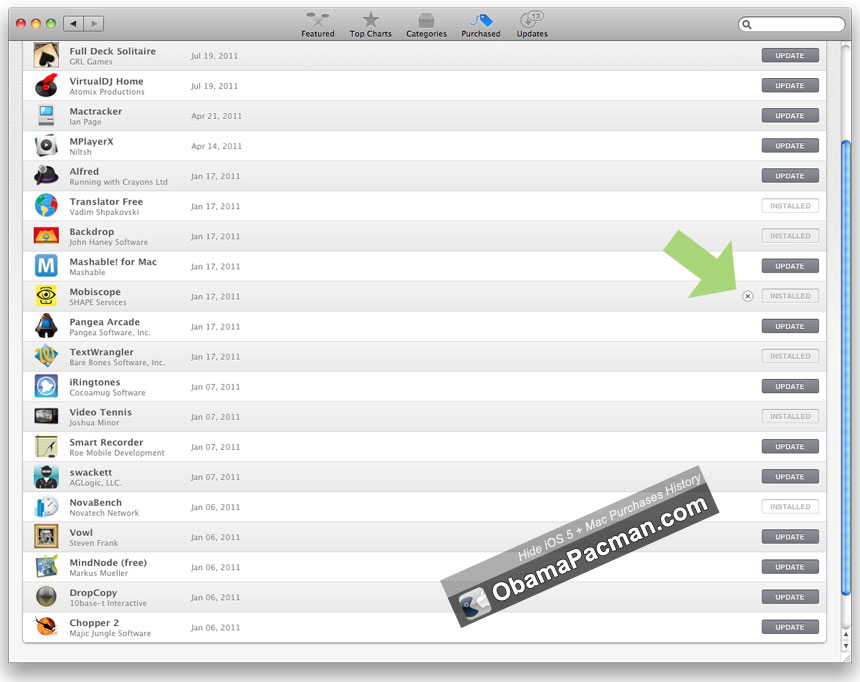Viewport: 860px width, 682px height.
Task: Click Installed button for Video Tennis
Action: pos(790,416)
